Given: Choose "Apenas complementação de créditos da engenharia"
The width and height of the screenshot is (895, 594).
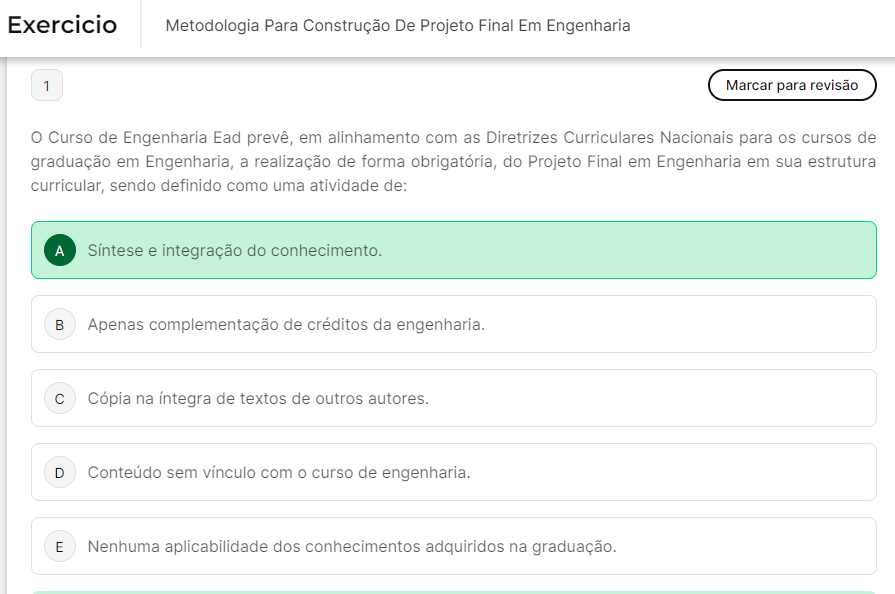Looking at the screenshot, I should [286, 324].
